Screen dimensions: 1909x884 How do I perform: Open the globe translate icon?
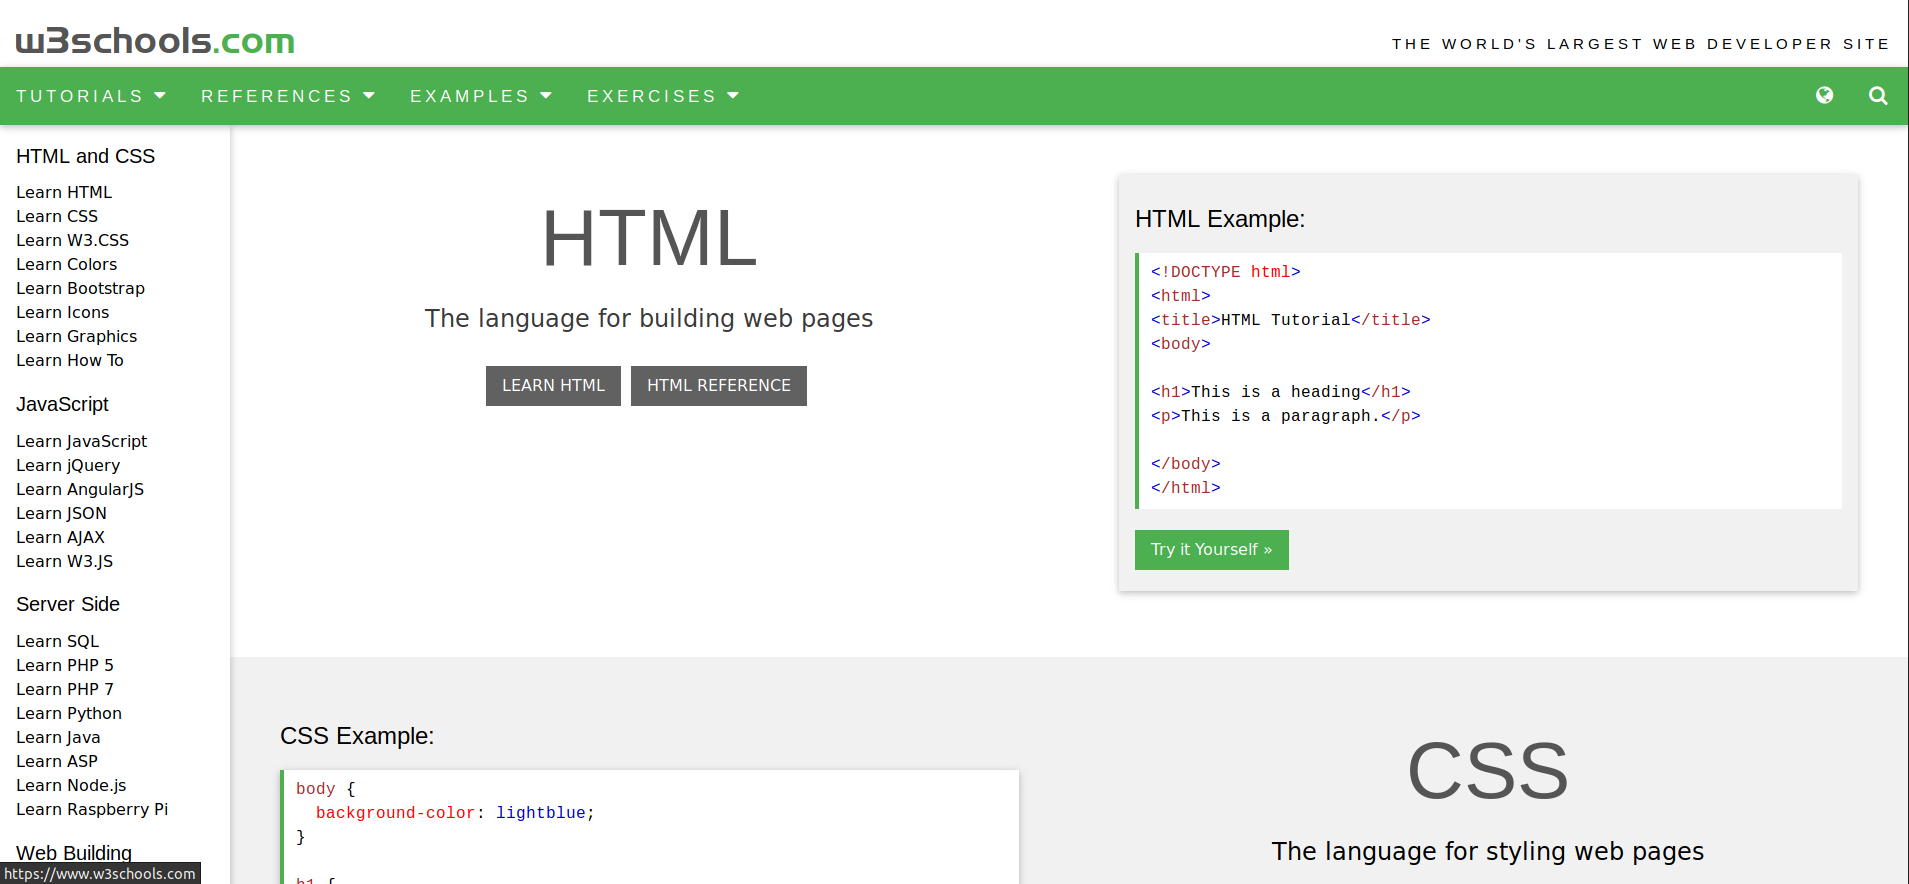[x=1825, y=95]
